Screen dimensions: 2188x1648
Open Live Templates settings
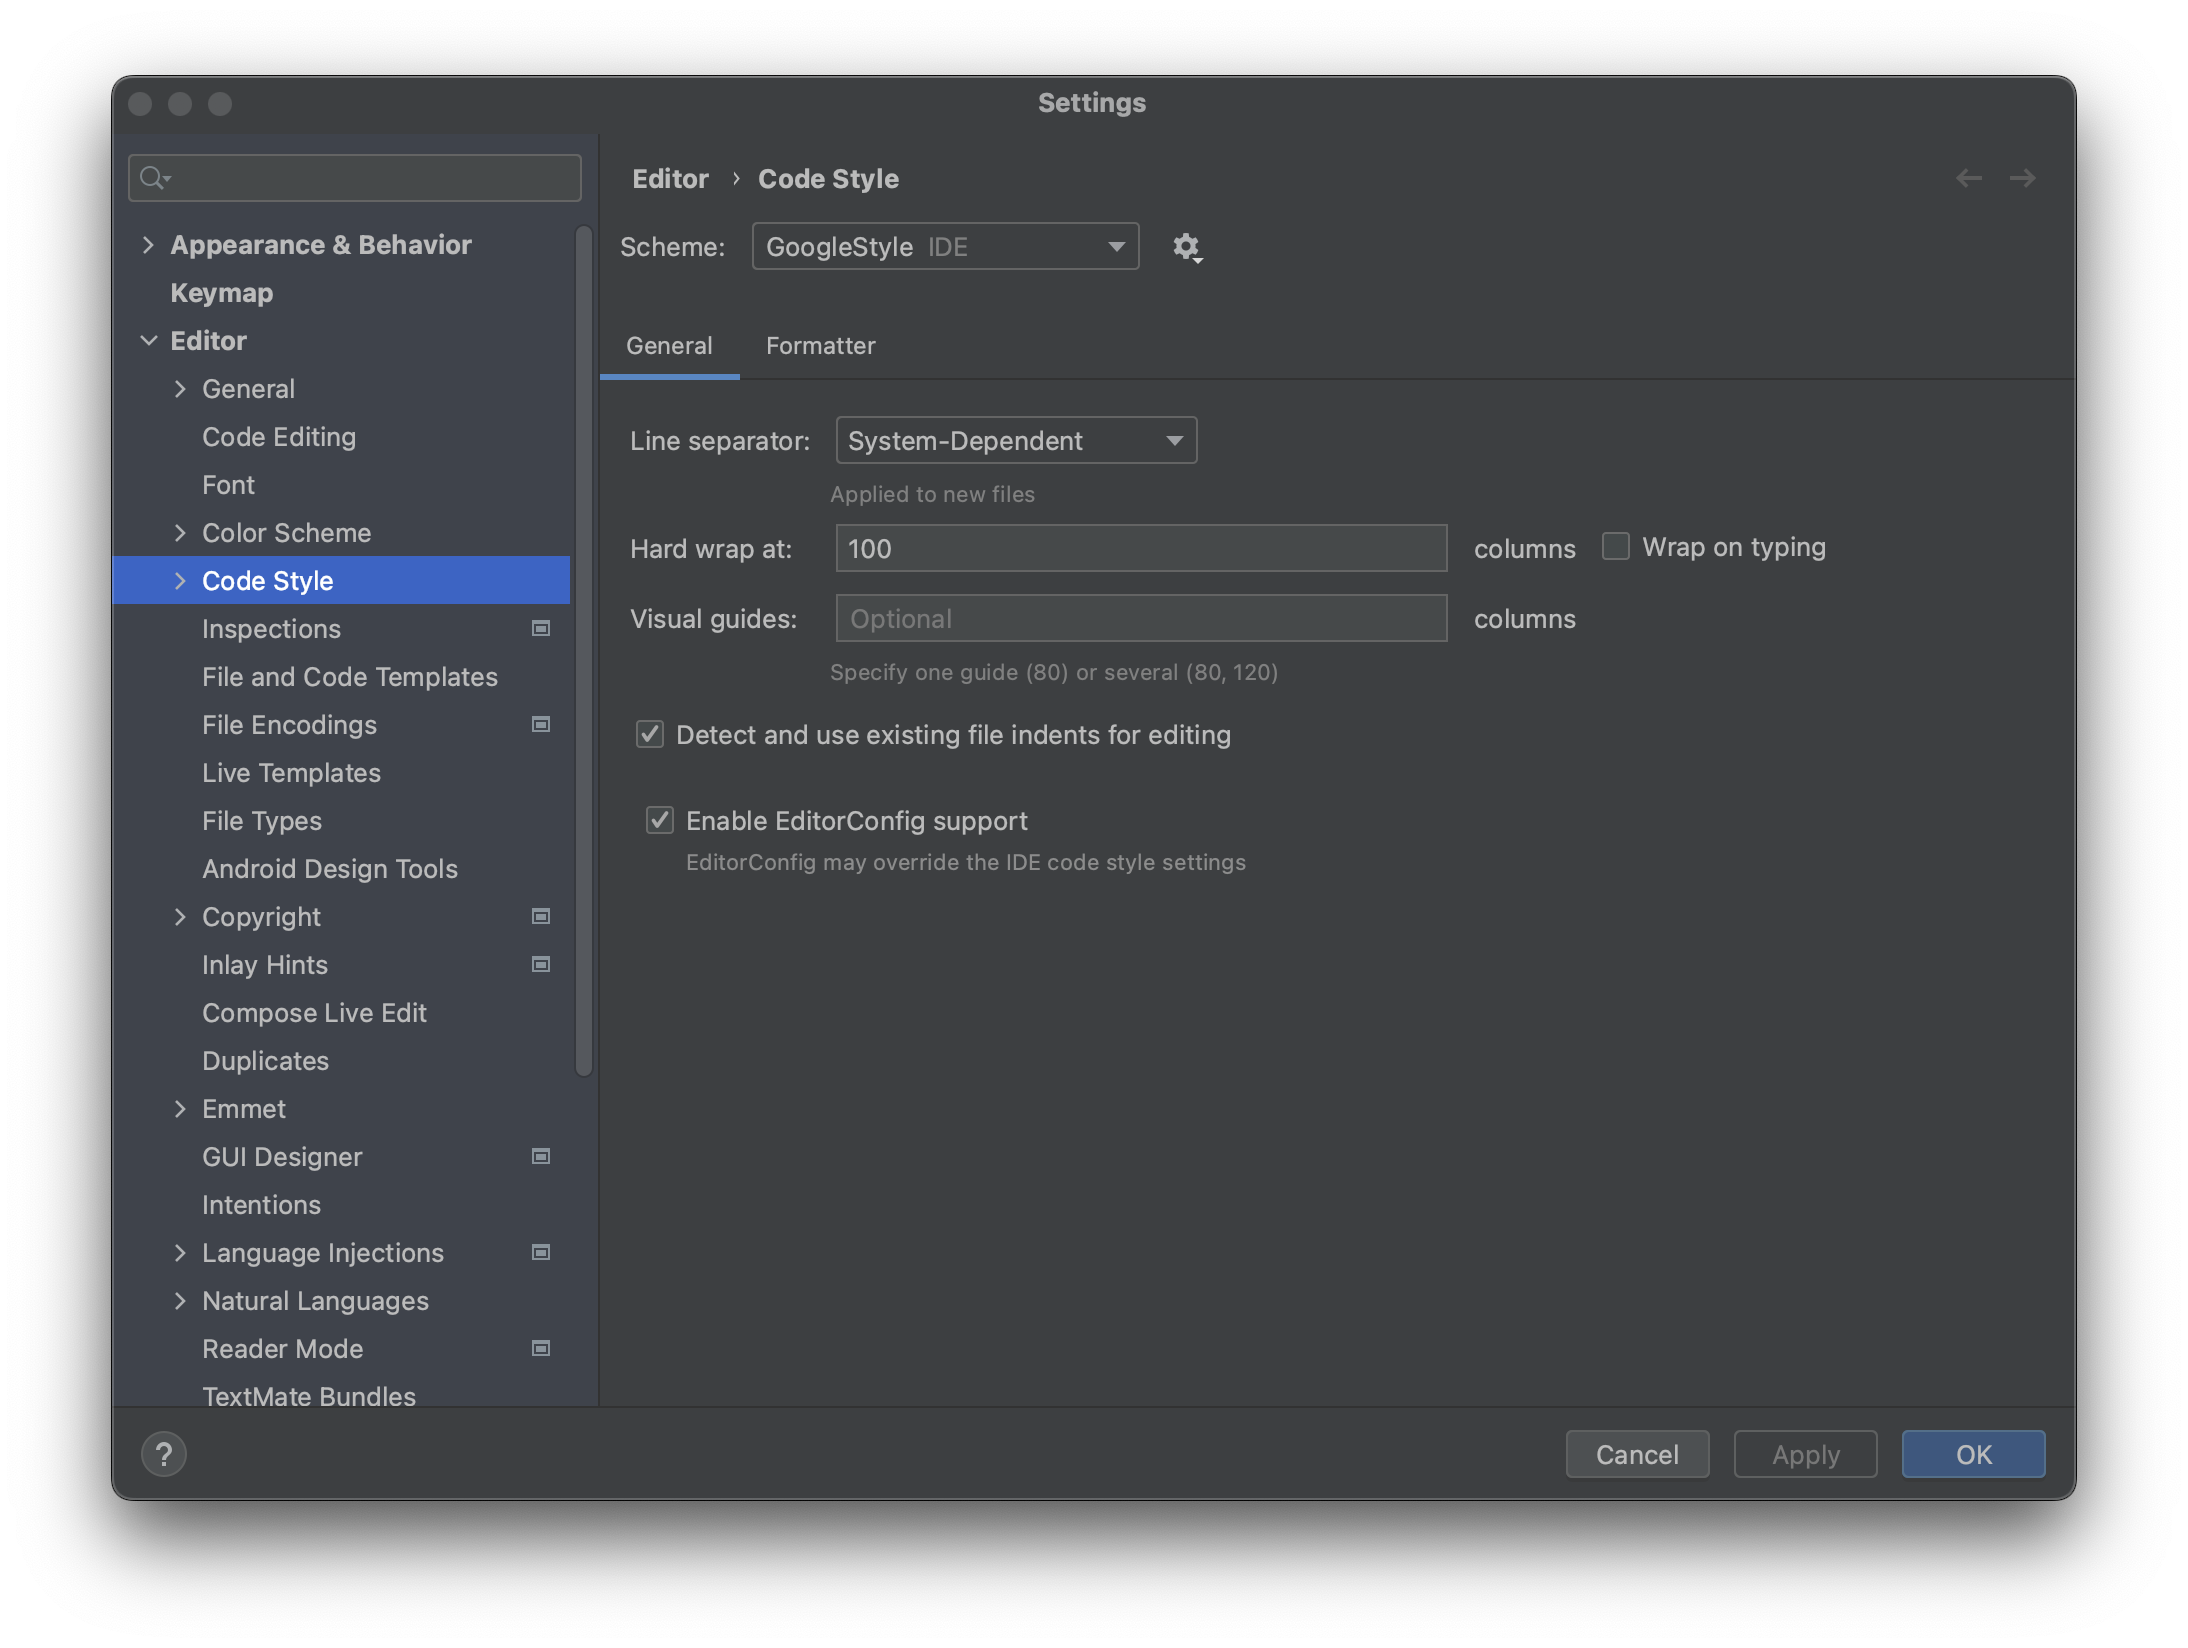291,772
